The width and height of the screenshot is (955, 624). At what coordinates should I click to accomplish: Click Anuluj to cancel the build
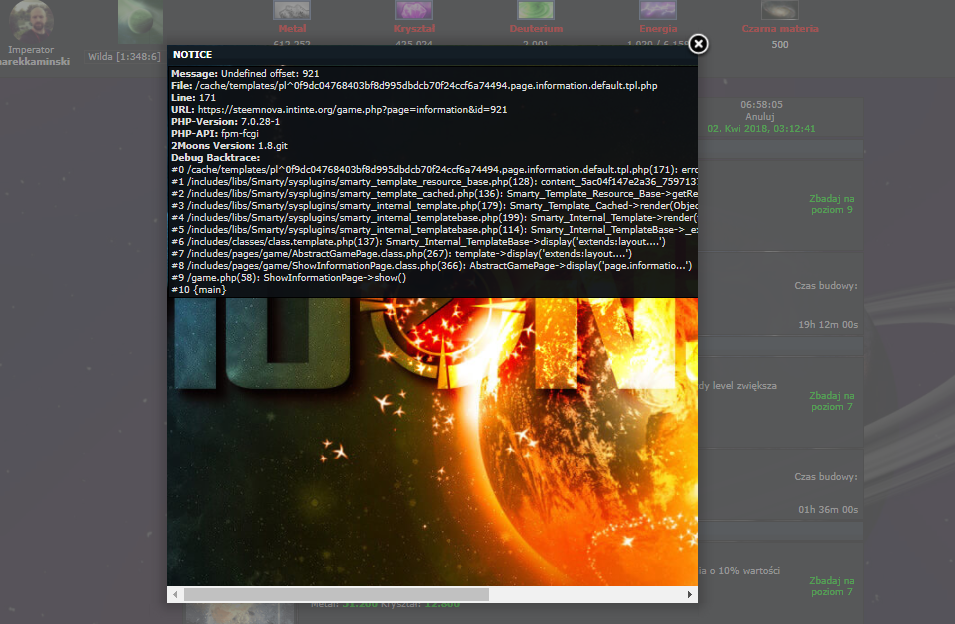point(759,116)
